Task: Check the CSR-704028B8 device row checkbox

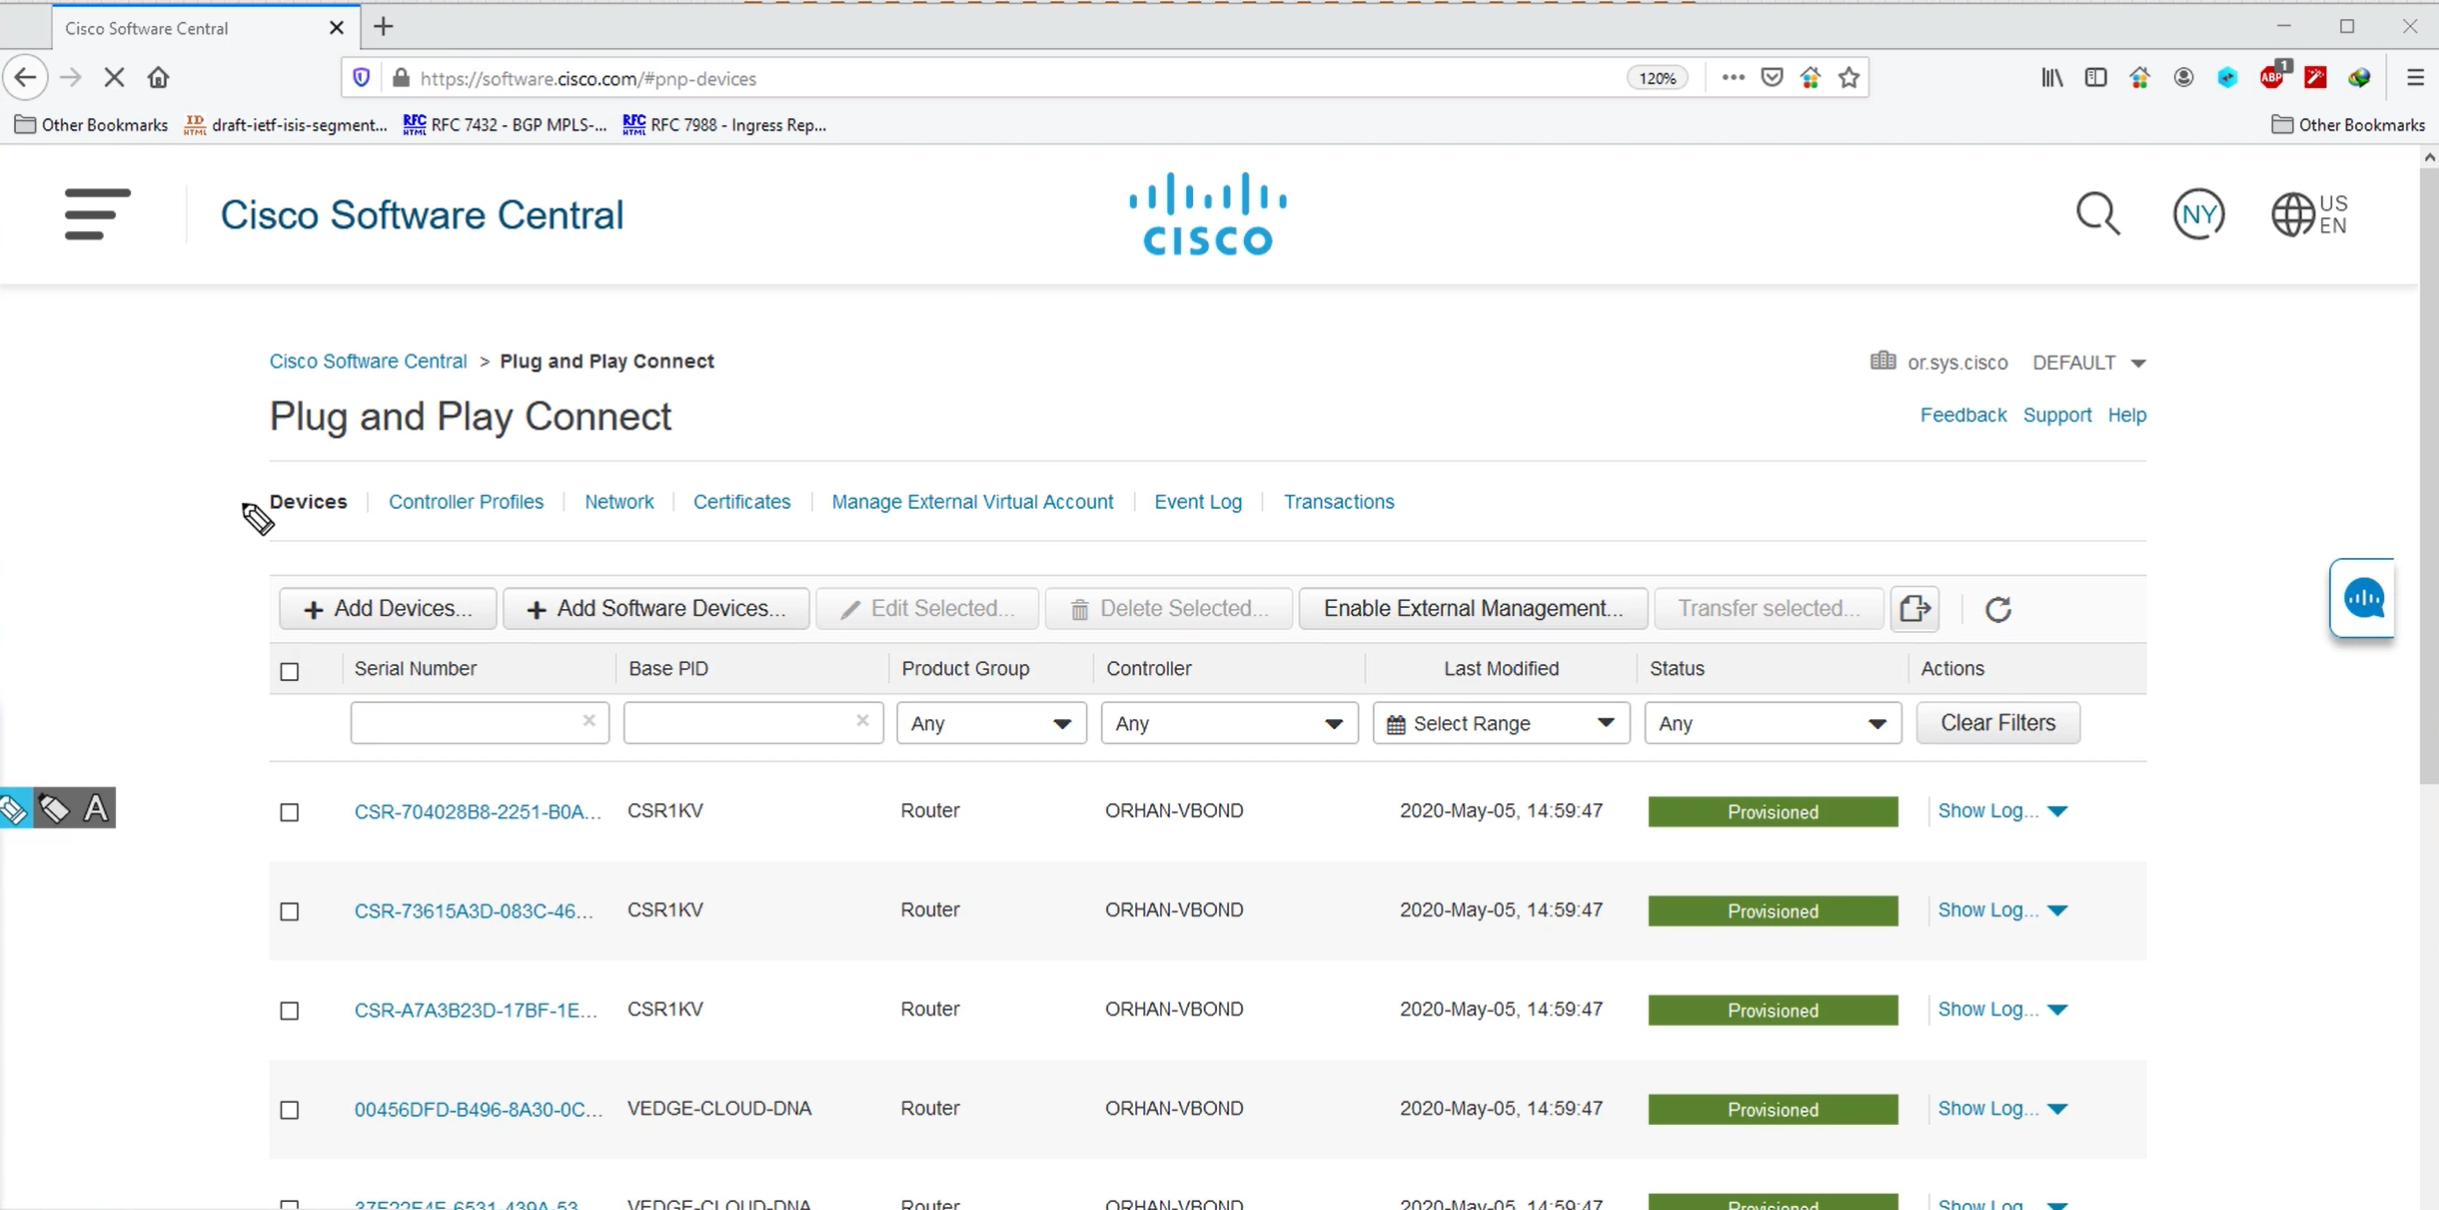Action: click(290, 812)
